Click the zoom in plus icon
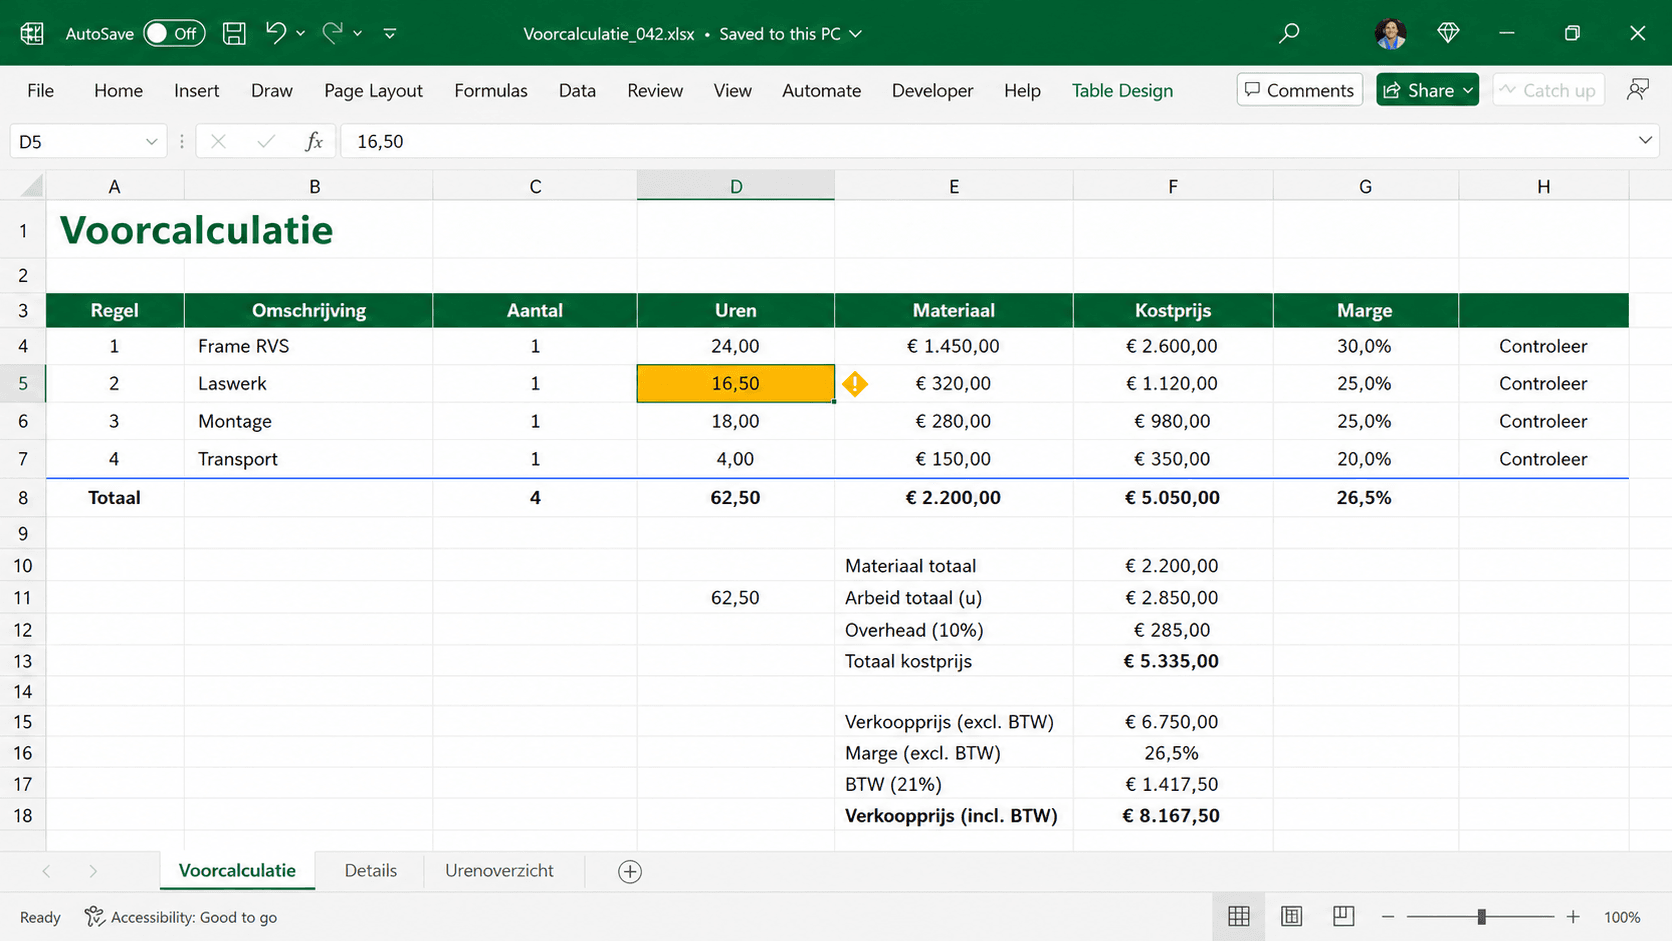The image size is (1672, 941). tap(1573, 917)
